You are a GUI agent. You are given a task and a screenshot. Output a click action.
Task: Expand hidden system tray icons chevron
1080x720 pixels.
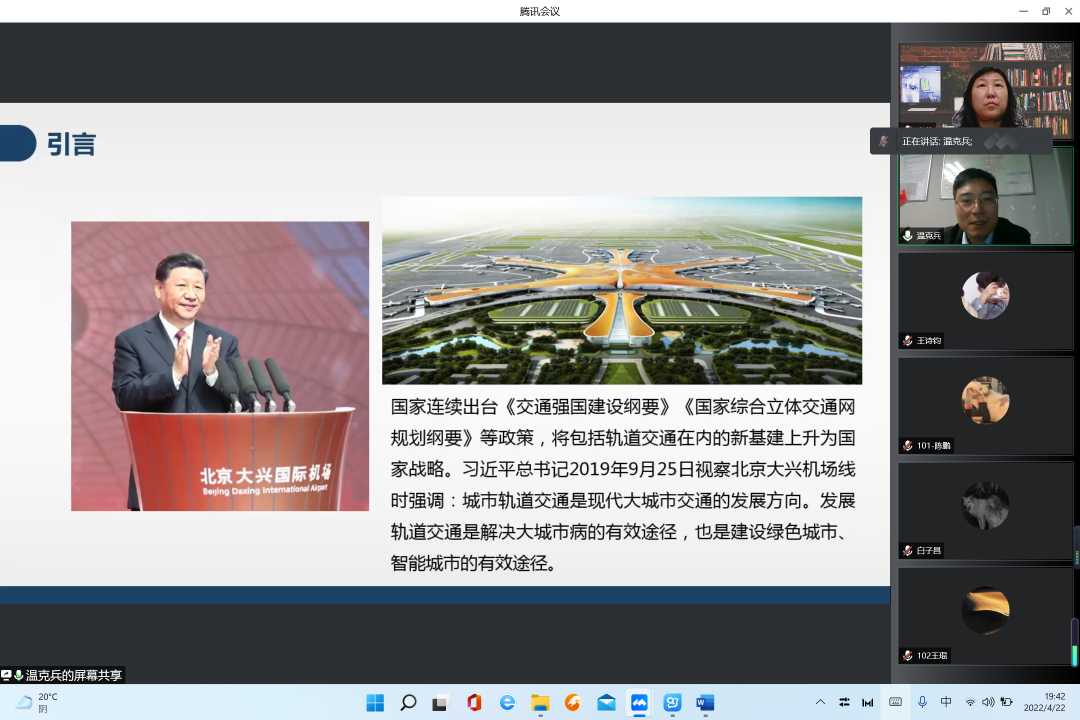tap(820, 702)
